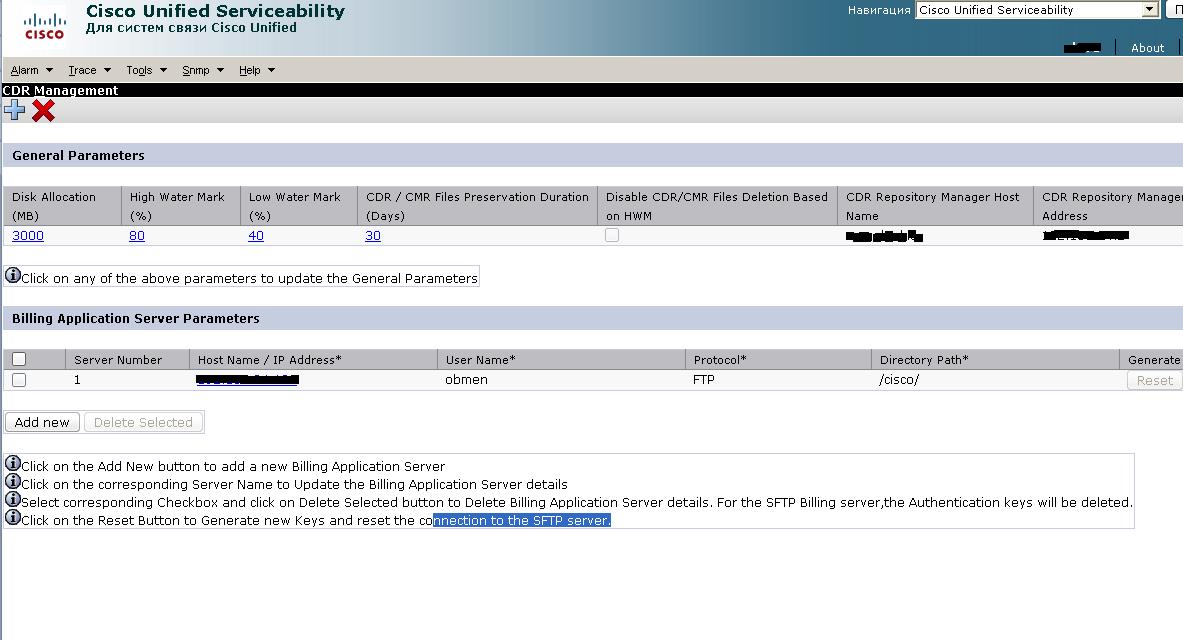1183x640 pixels.
Task: Click the FTP protocol cell
Action: 703,380
